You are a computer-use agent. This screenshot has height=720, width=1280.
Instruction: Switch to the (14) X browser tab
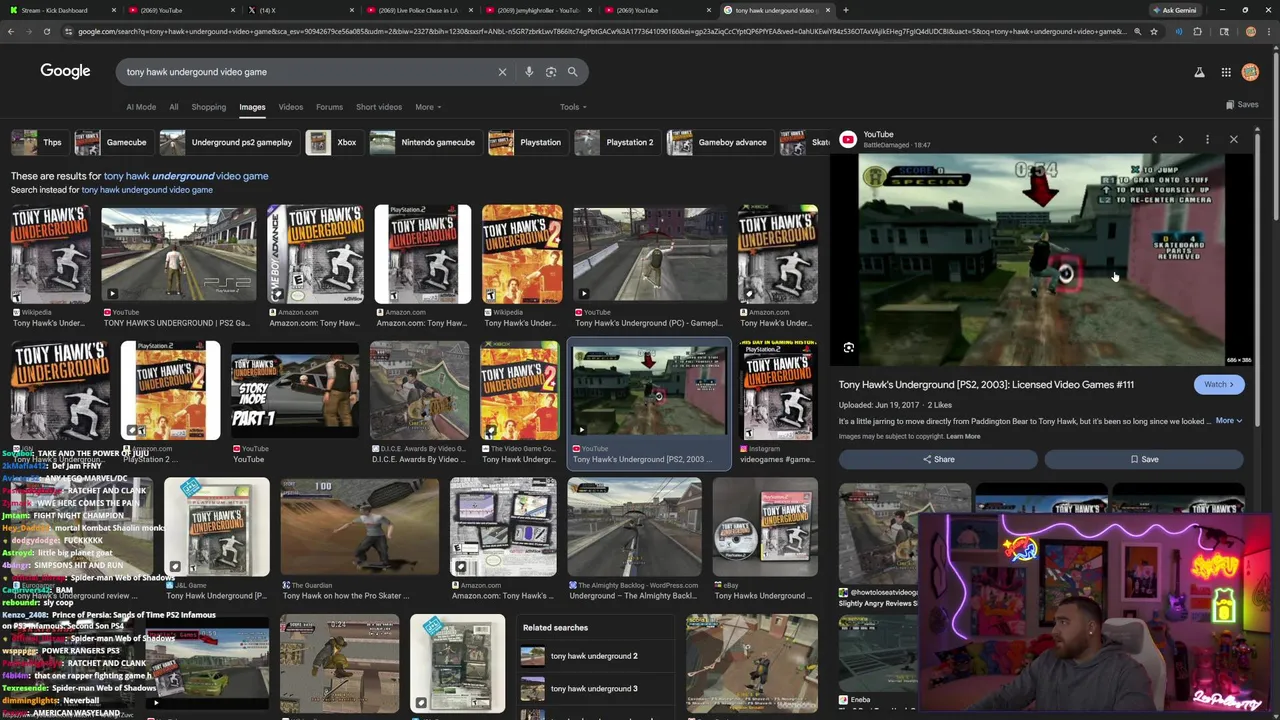click(300, 10)
